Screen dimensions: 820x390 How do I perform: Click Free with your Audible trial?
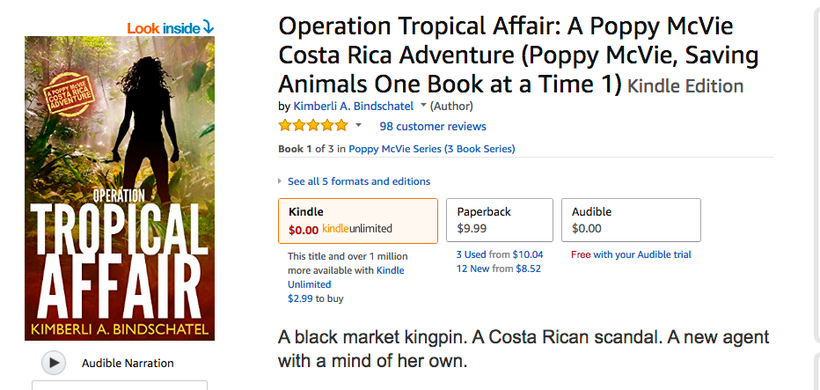point(631,255)
